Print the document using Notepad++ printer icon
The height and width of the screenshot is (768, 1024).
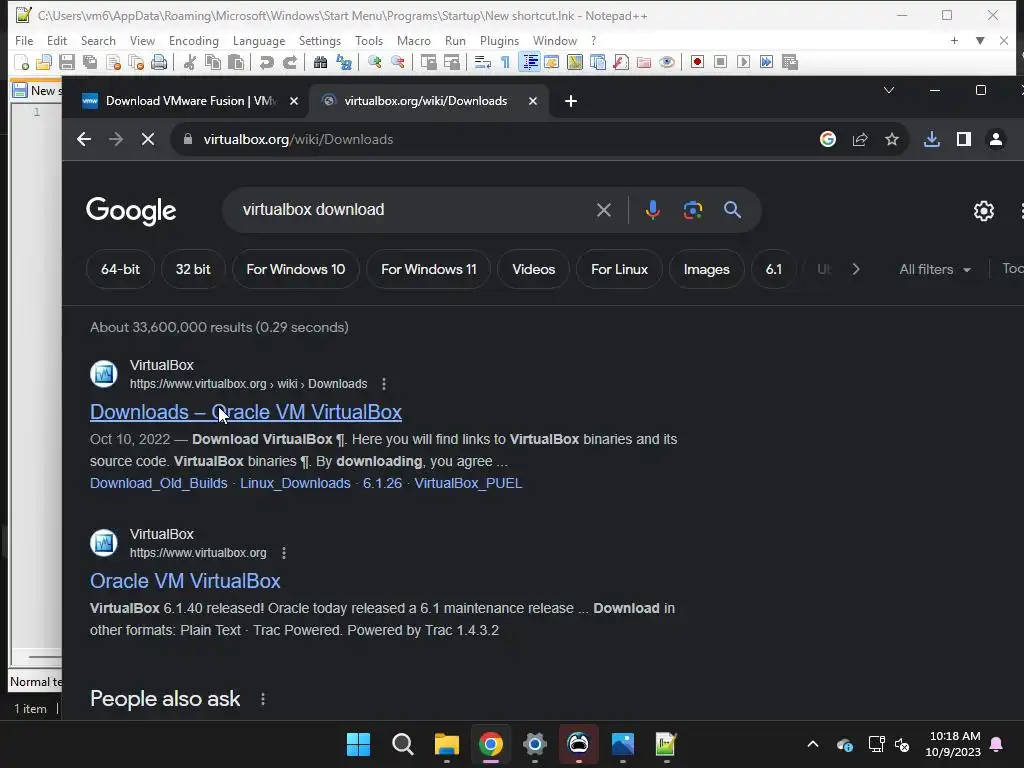point(159,62)
